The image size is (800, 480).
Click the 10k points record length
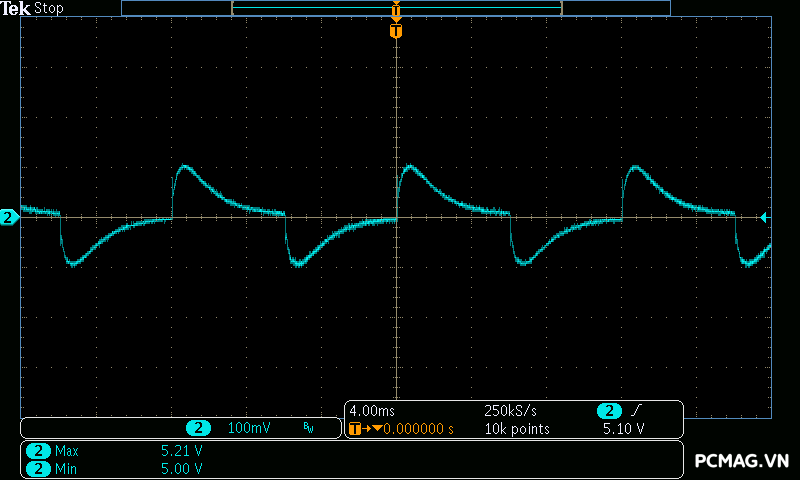tap(516, 429)
